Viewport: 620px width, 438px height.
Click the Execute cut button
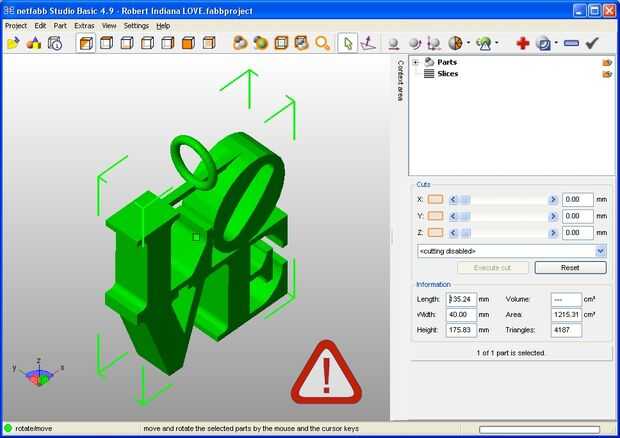tap(493, 268)
